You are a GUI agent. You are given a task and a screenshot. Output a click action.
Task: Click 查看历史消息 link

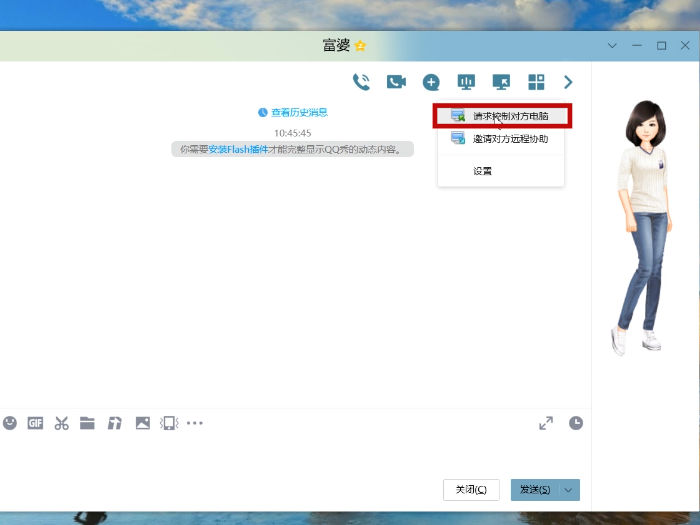[x=299, y=112]
